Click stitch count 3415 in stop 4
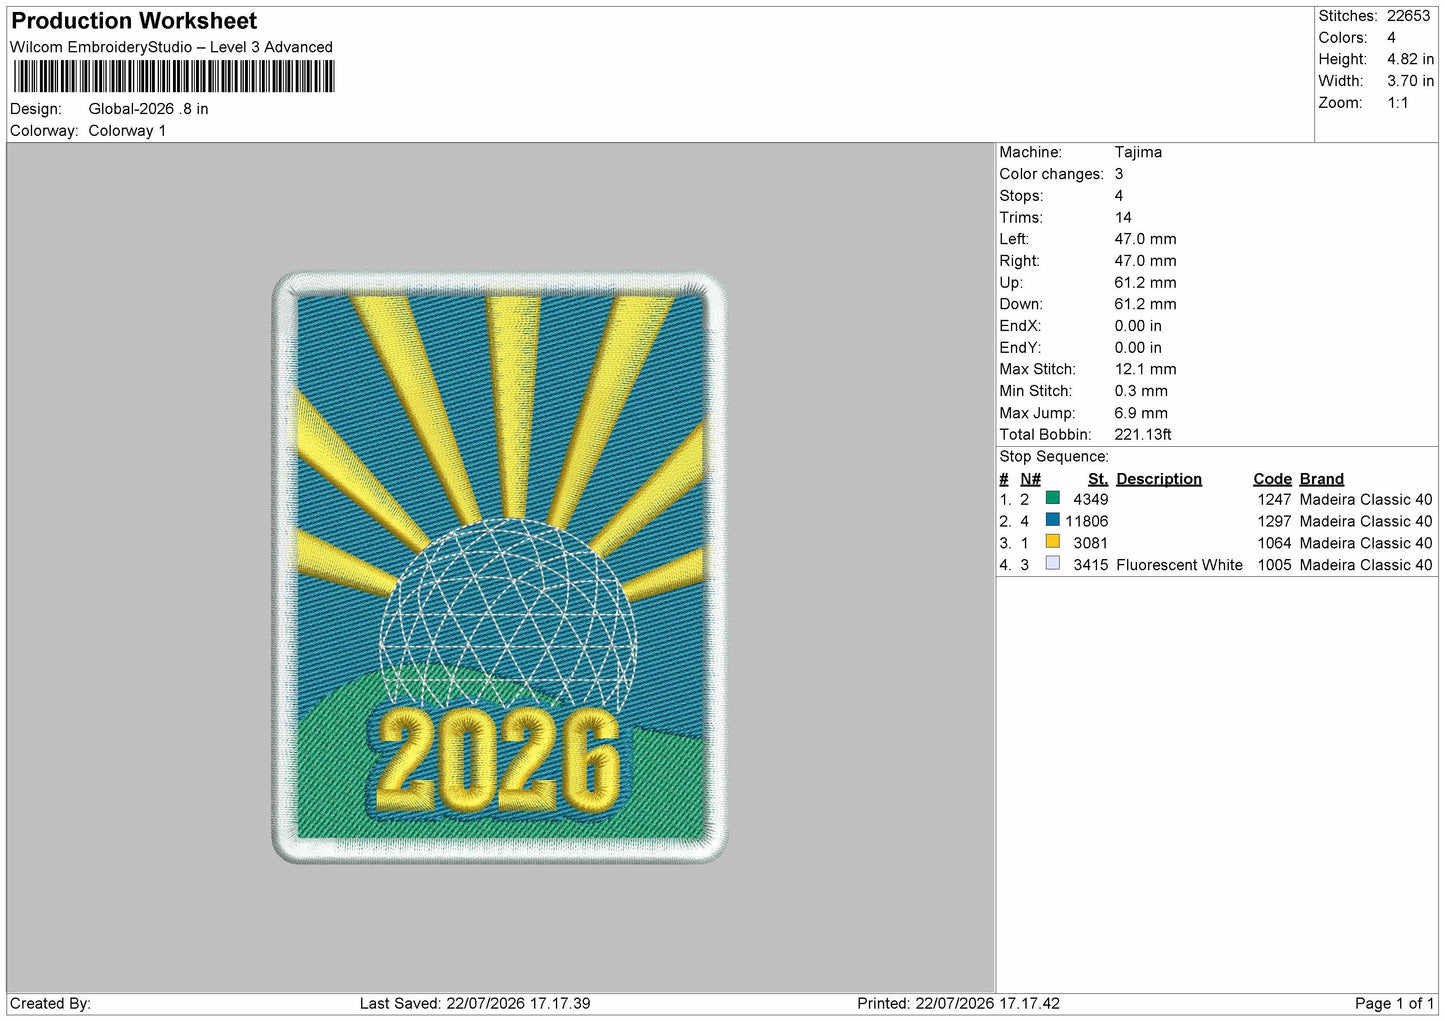Image resolution: width=1445 pixels, height=1021 pixels. click(x=1091, y=566)
